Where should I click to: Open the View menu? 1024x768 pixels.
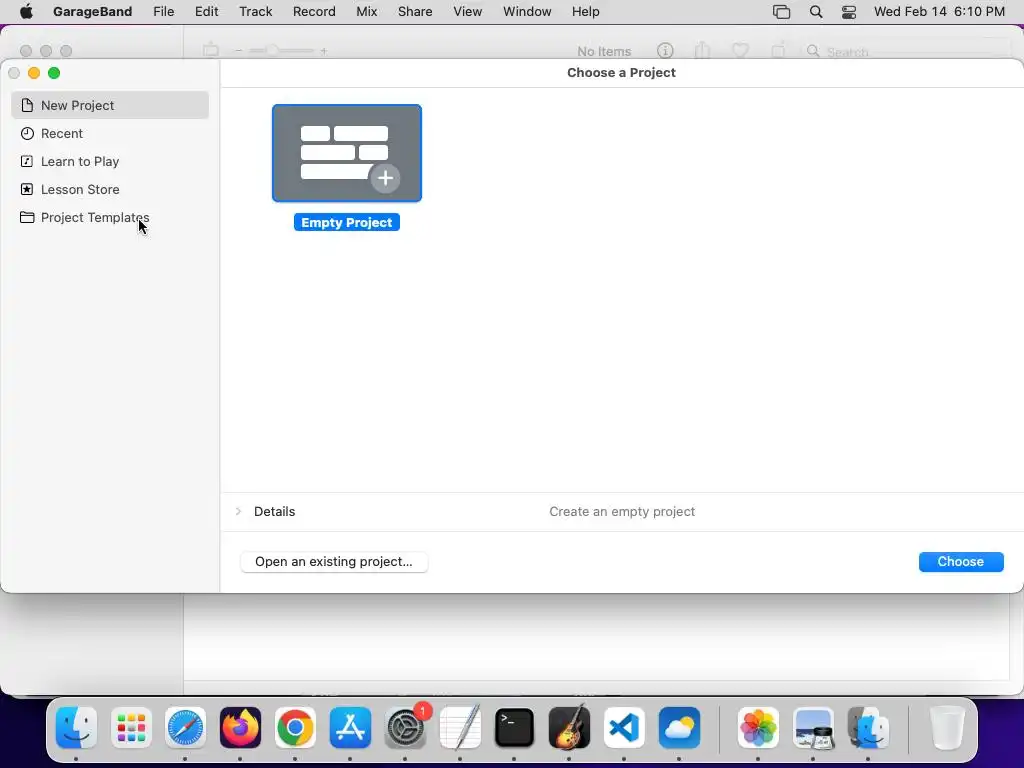tap(468, 12)
